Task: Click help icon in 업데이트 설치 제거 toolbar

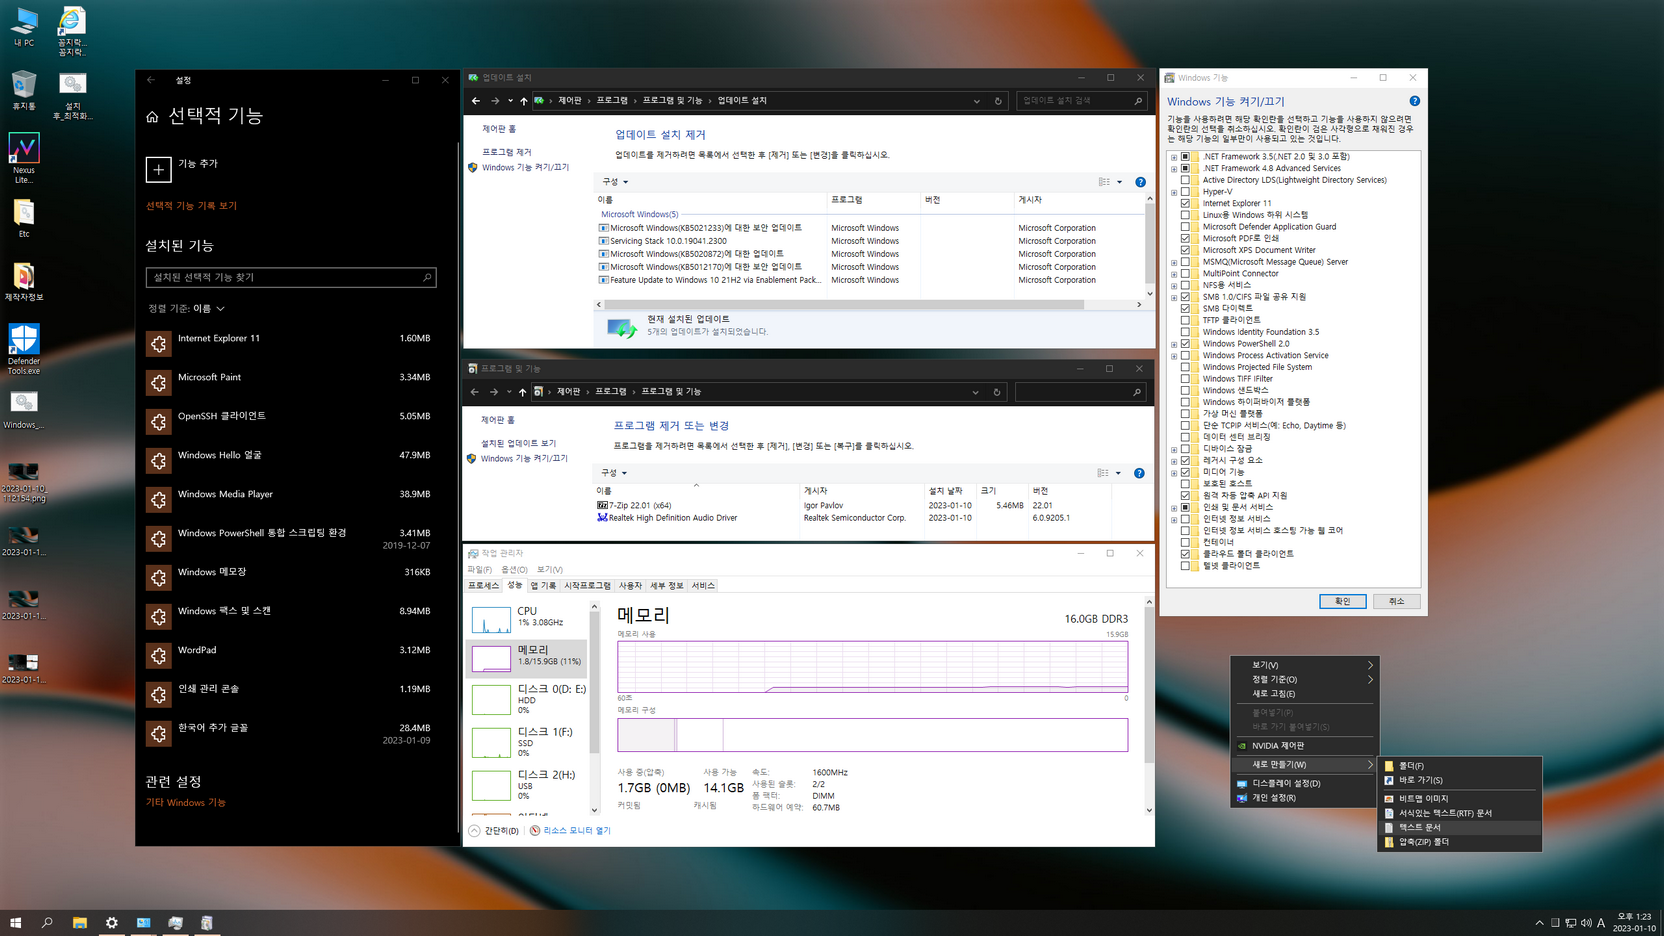Action: [x=1140, y=182]
